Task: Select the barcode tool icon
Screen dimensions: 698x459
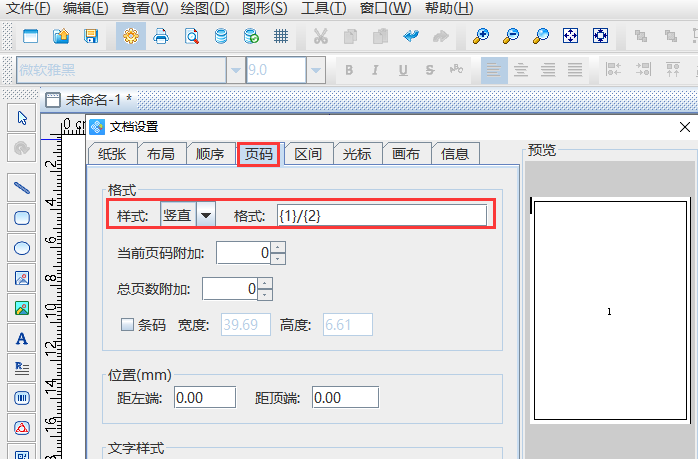Action: 22,398
